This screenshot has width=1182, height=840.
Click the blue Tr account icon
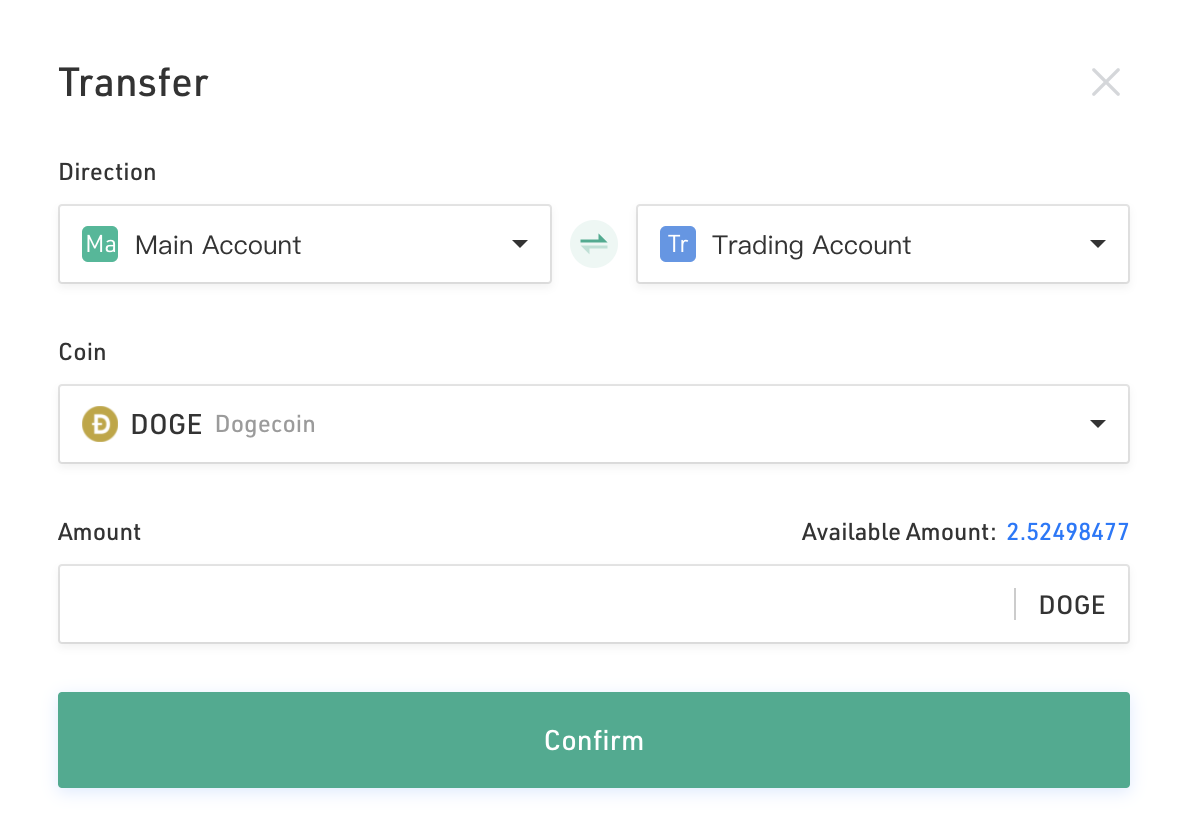click(x=678, y=244)
